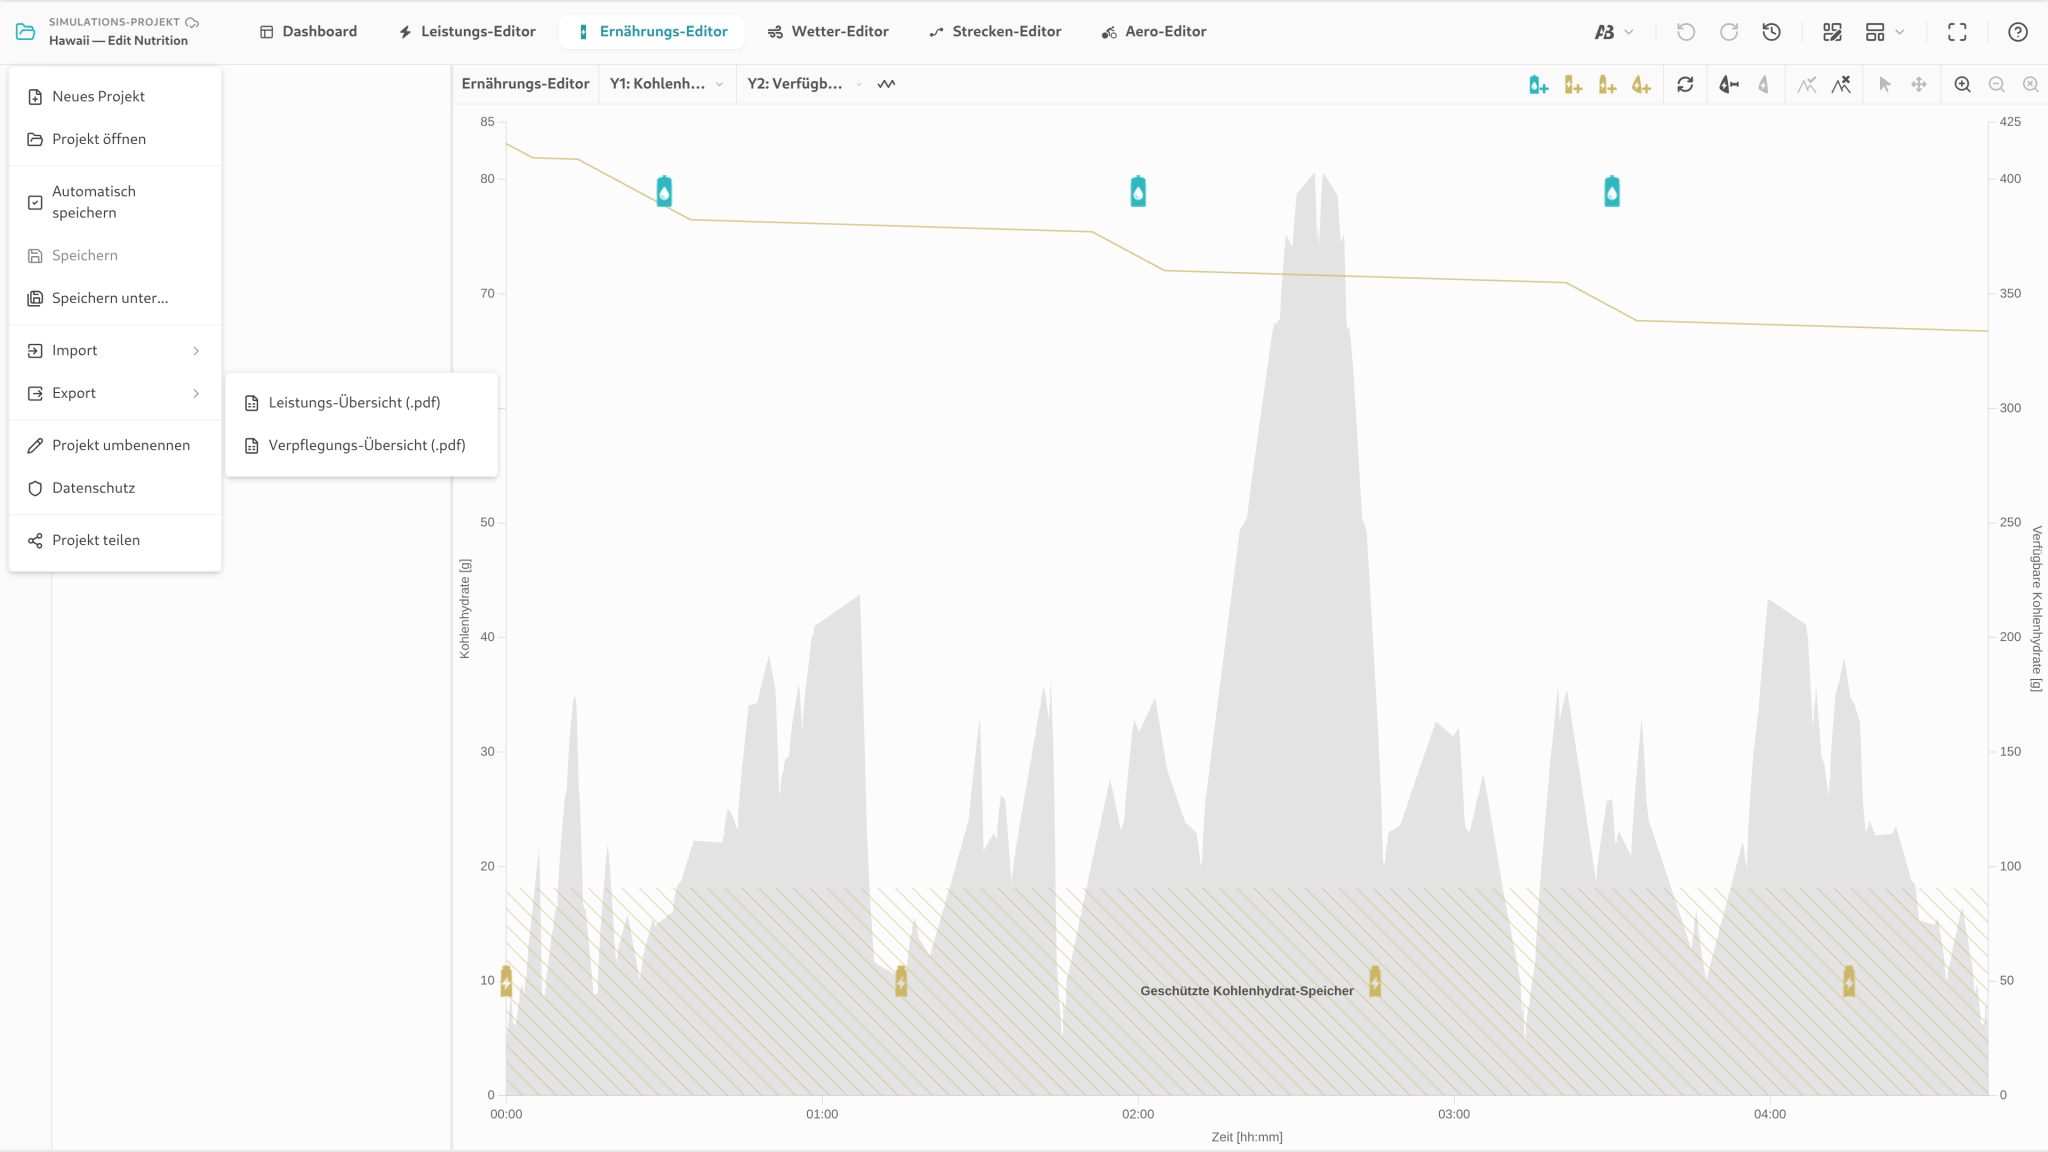Click the zoom in magnifier icon
The image size is (2048, 1152).
click(x=1962, y=85)
